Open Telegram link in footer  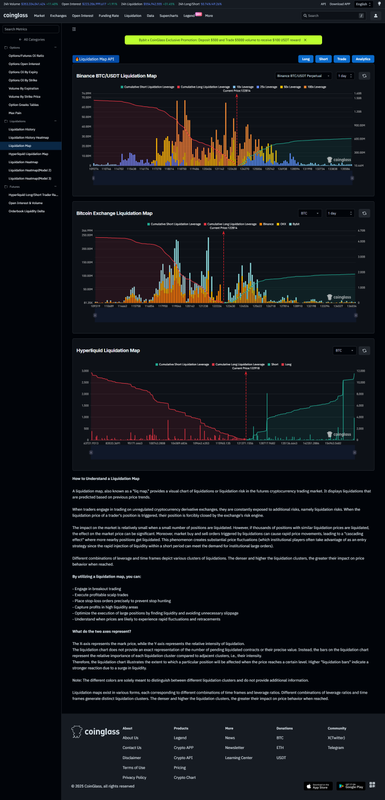point(336,748)
